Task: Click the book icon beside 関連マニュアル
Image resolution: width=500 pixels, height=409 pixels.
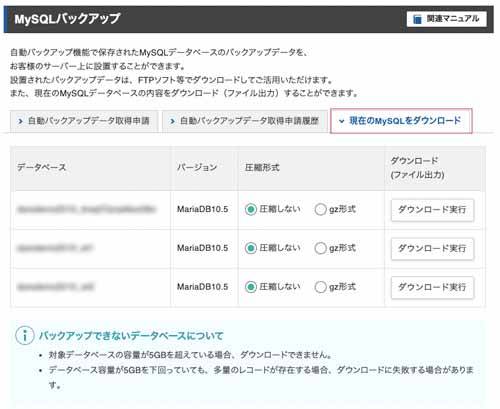Action: (x=417, y=19)
